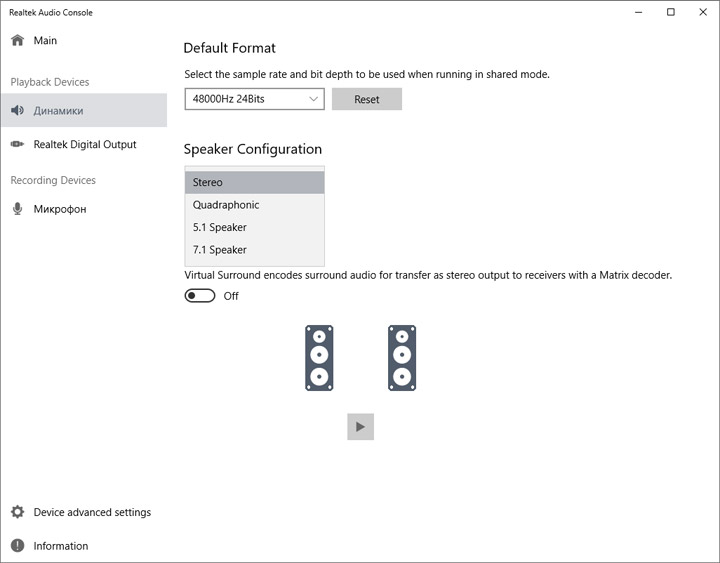
Task: Click the Realtek Digital Output connector icon
Action: point(17,145)
